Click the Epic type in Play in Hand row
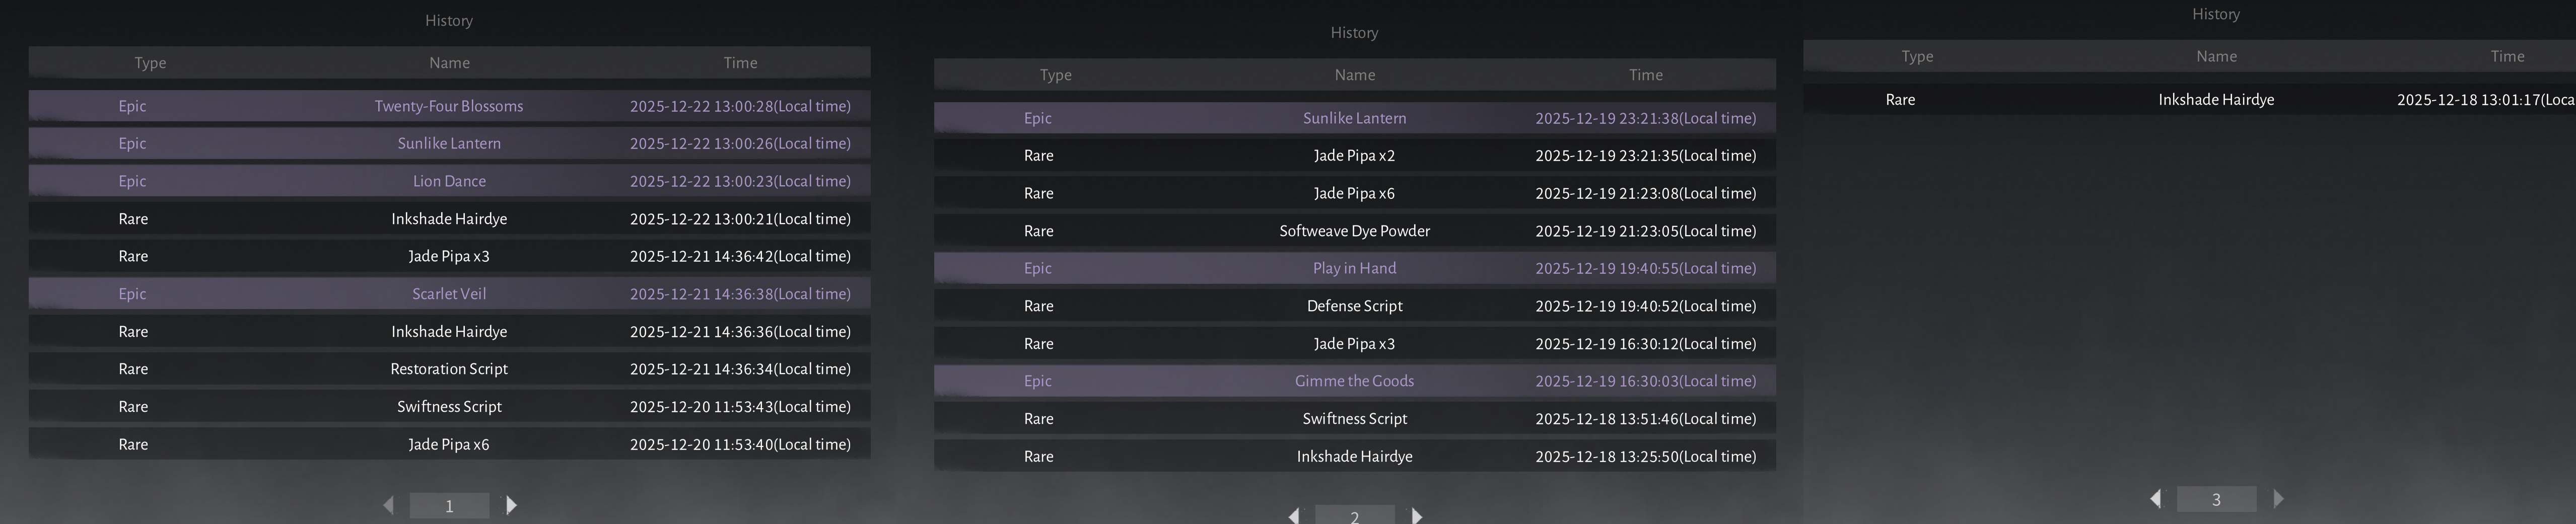The image size is (2576, 524). (x=1038, y=268)
